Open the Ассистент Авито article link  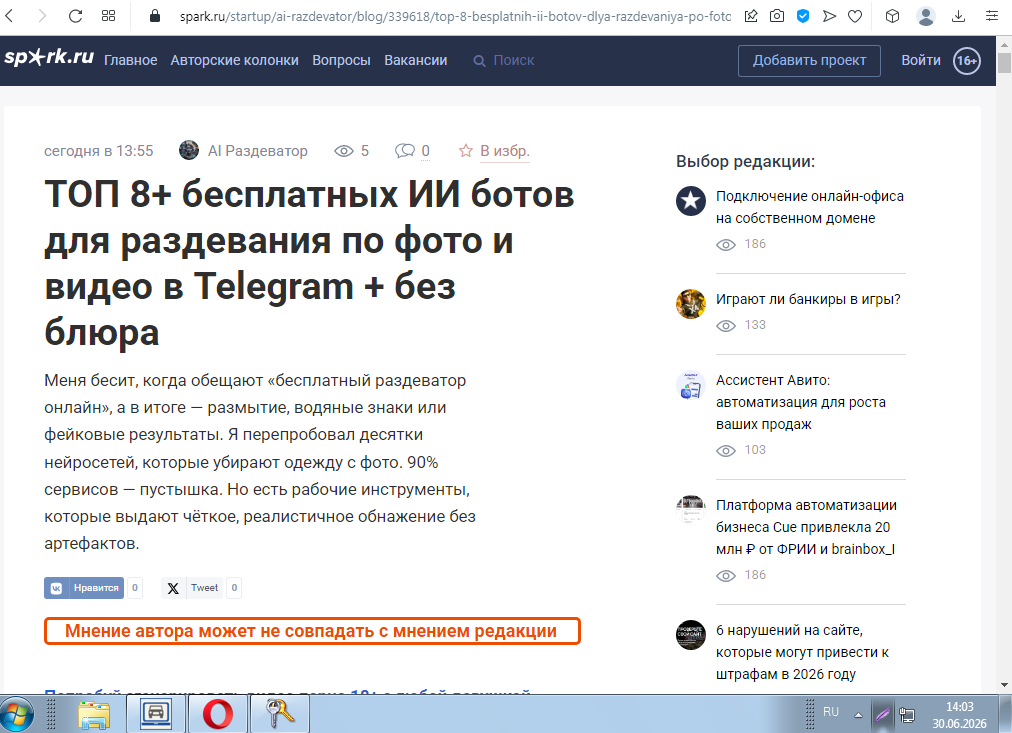[x=800, y=402]
